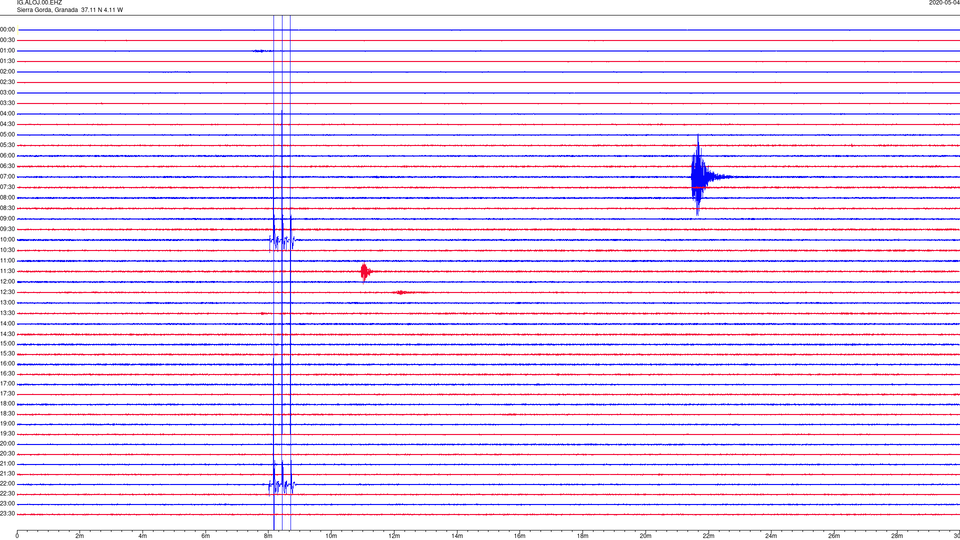Select the 06:30 trace time label
The width and height of the screenshot is (960, 540).
pyautogui.click(x=7, y=166)
